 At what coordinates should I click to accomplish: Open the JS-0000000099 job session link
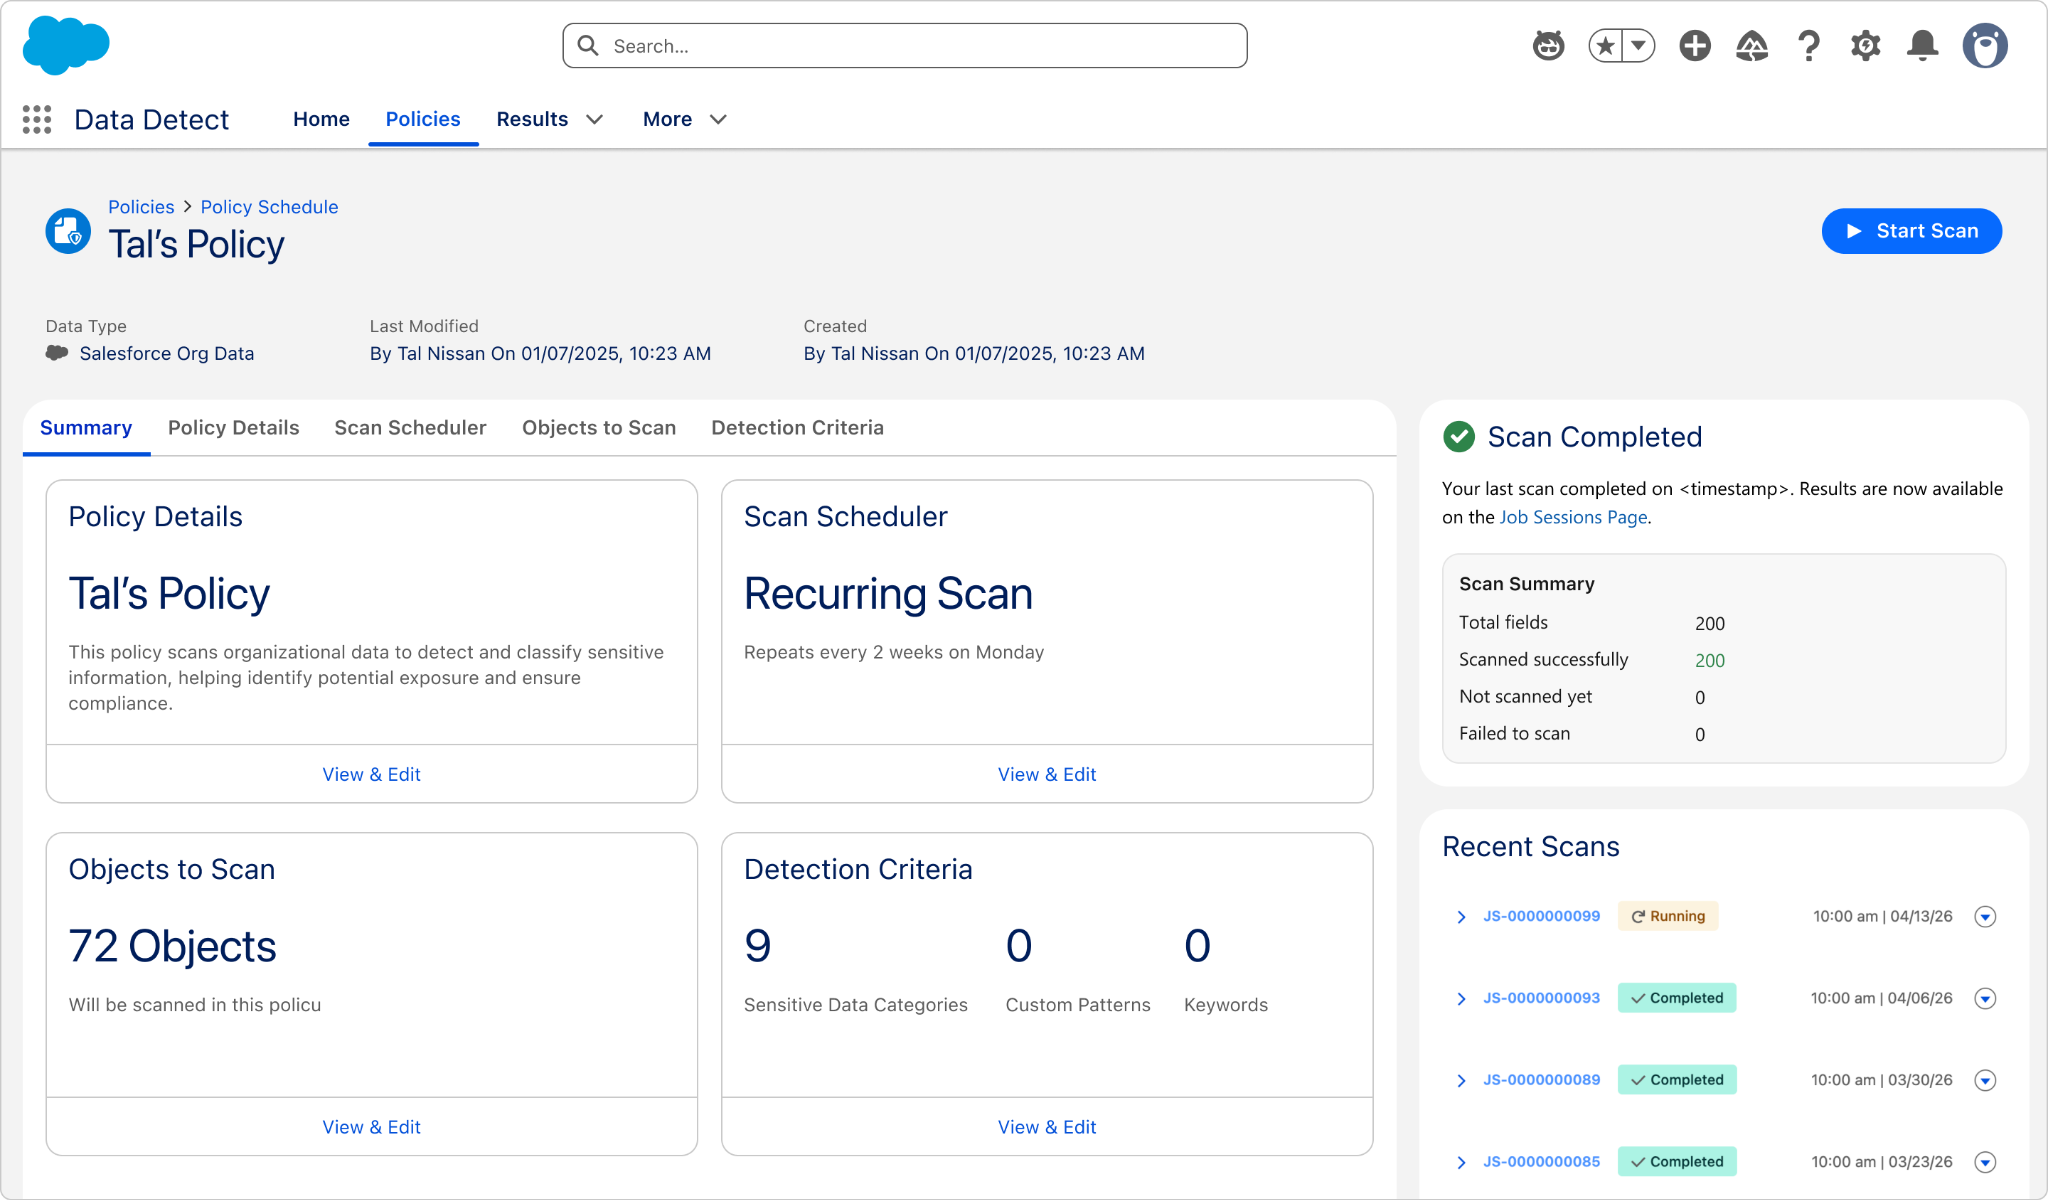[1541, 916]
